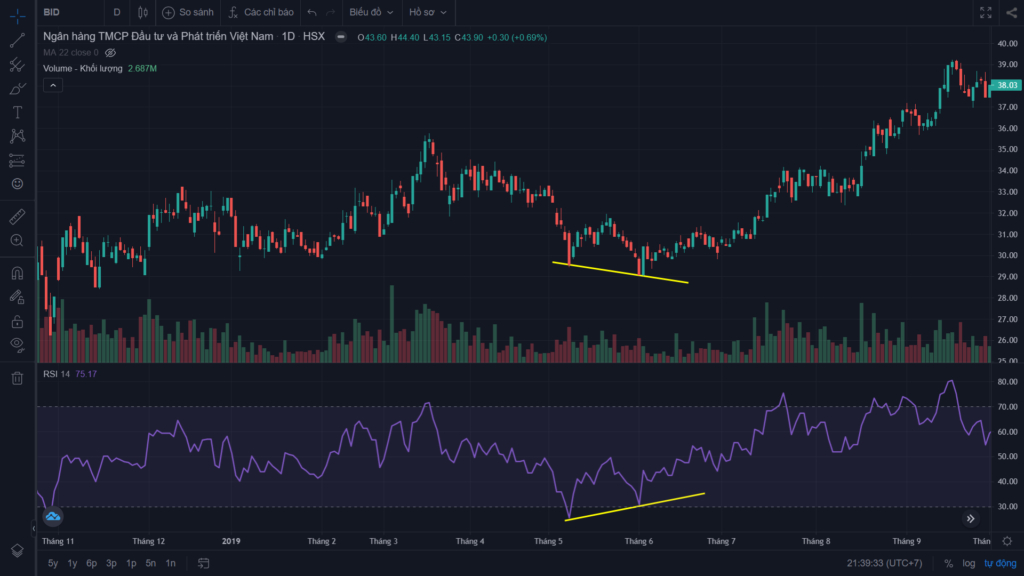Screen dimensions: 1024x576
Task: Expand the left toolbar collapse arrow
Action: point(33,528)
